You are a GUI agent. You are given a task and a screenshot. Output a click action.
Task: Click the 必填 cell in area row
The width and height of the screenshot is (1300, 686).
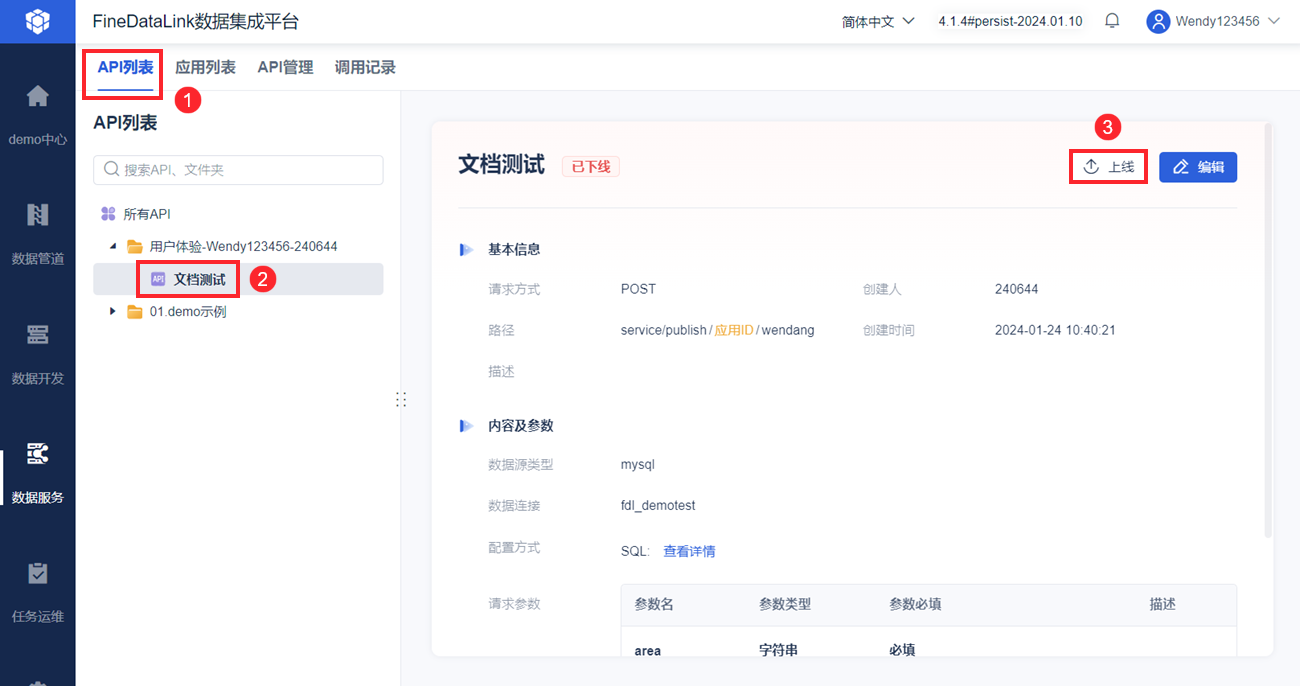pyautogui.click(x=902, y=650)
